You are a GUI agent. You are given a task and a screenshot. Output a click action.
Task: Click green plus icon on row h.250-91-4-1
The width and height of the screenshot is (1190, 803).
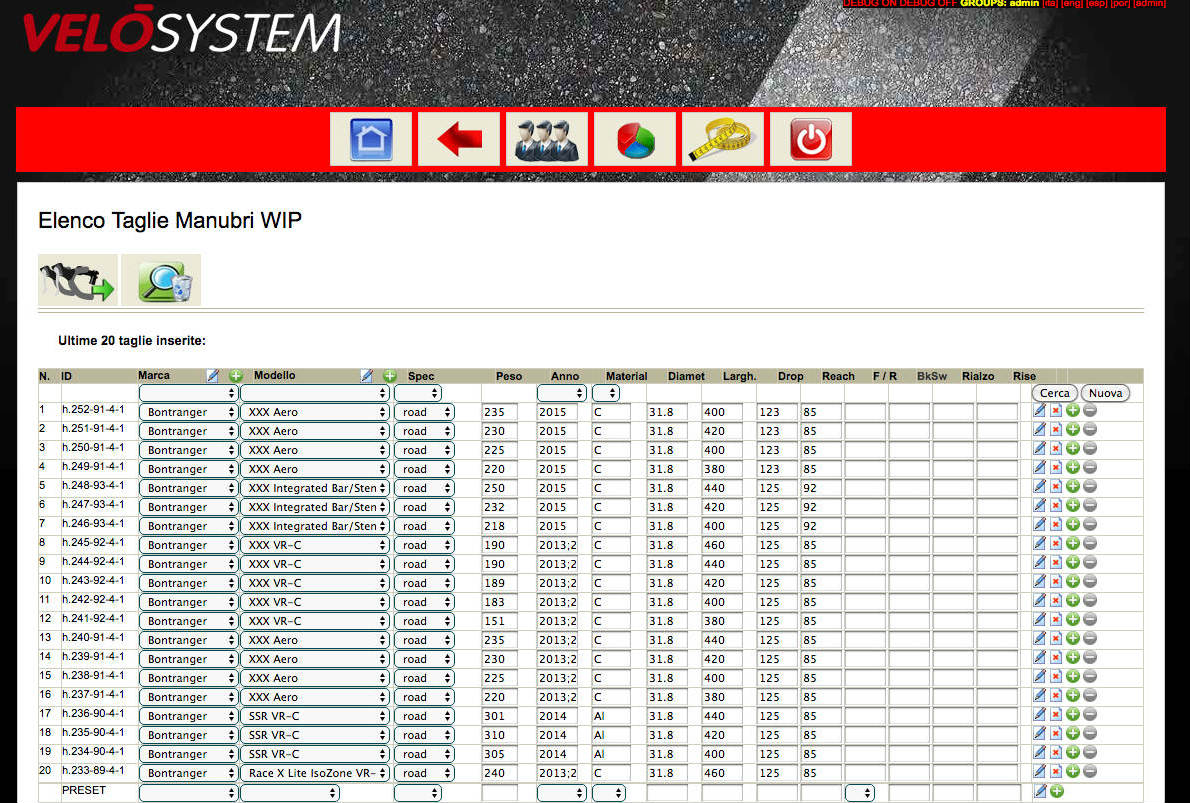(x=1073, y=449)
